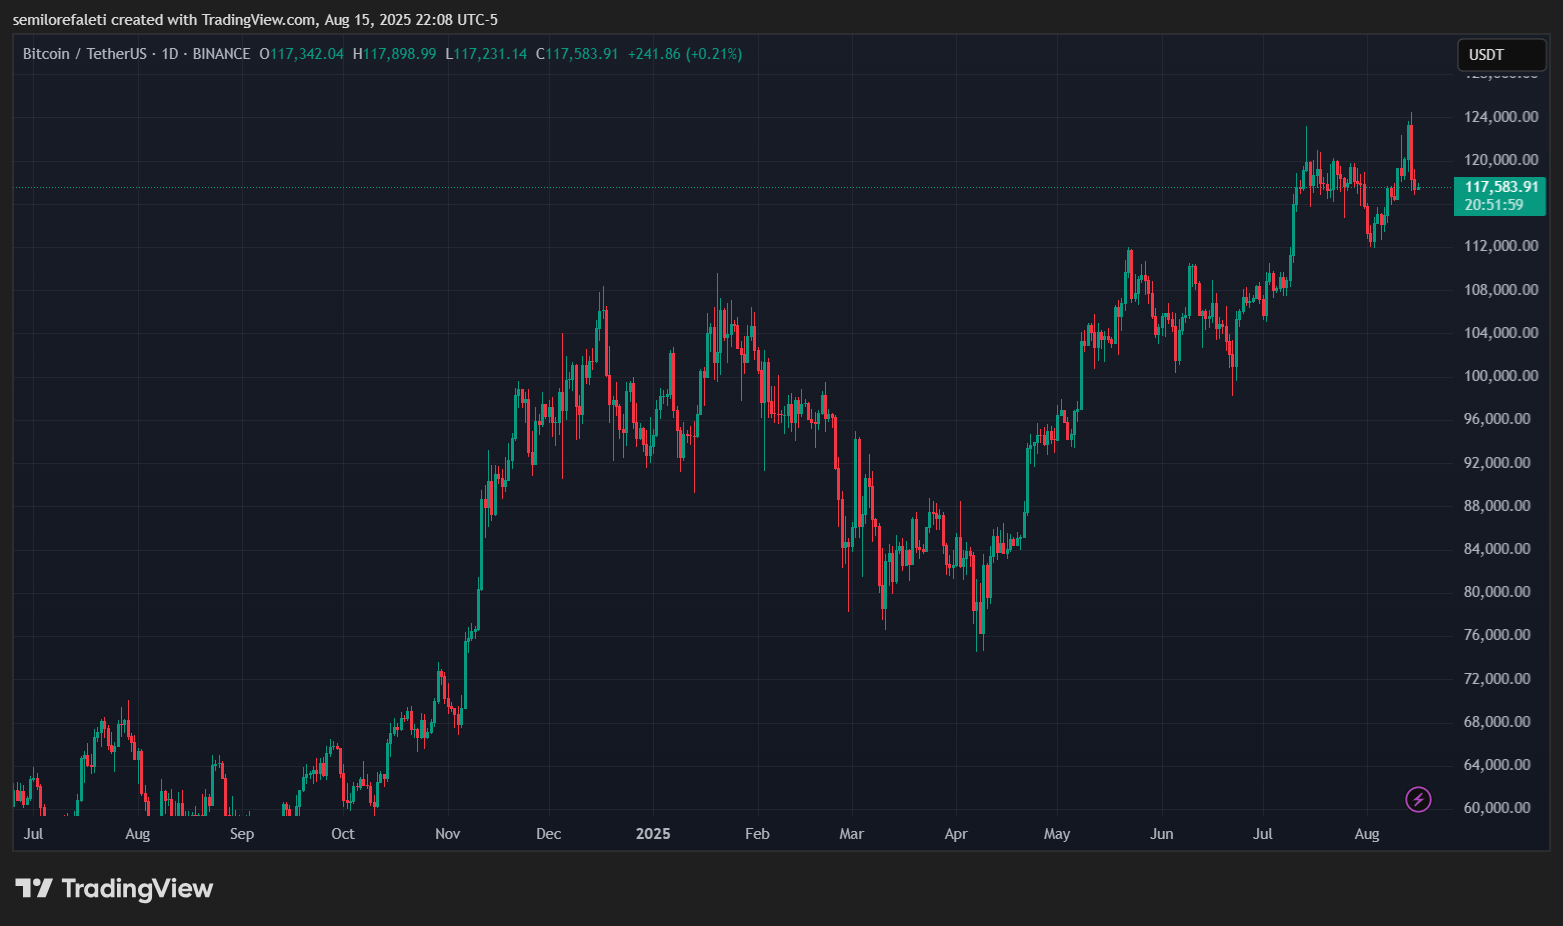This screenshot has width=1563, height=926.
Task: Click the Apr label on the time axis
Action: [x=956, y=834]
